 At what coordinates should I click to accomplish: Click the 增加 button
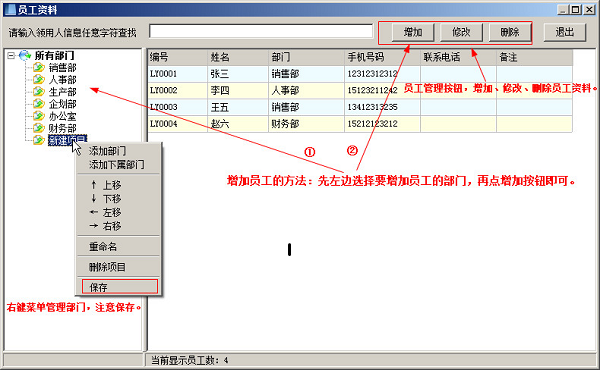click(413, 32)
